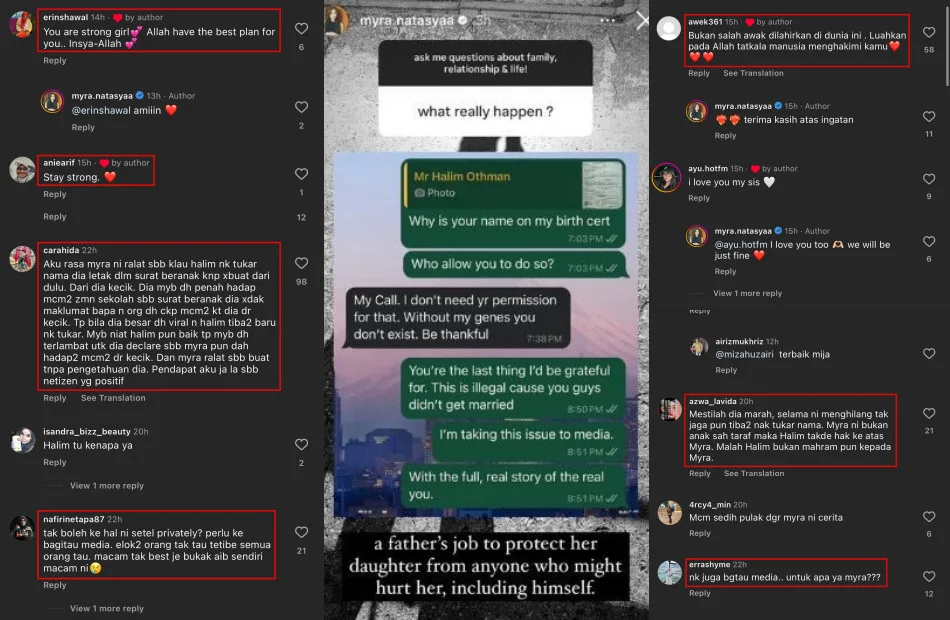Toggle like on 4rcy4_min's comment
The image size is (950, 620).
coord(929,517)
